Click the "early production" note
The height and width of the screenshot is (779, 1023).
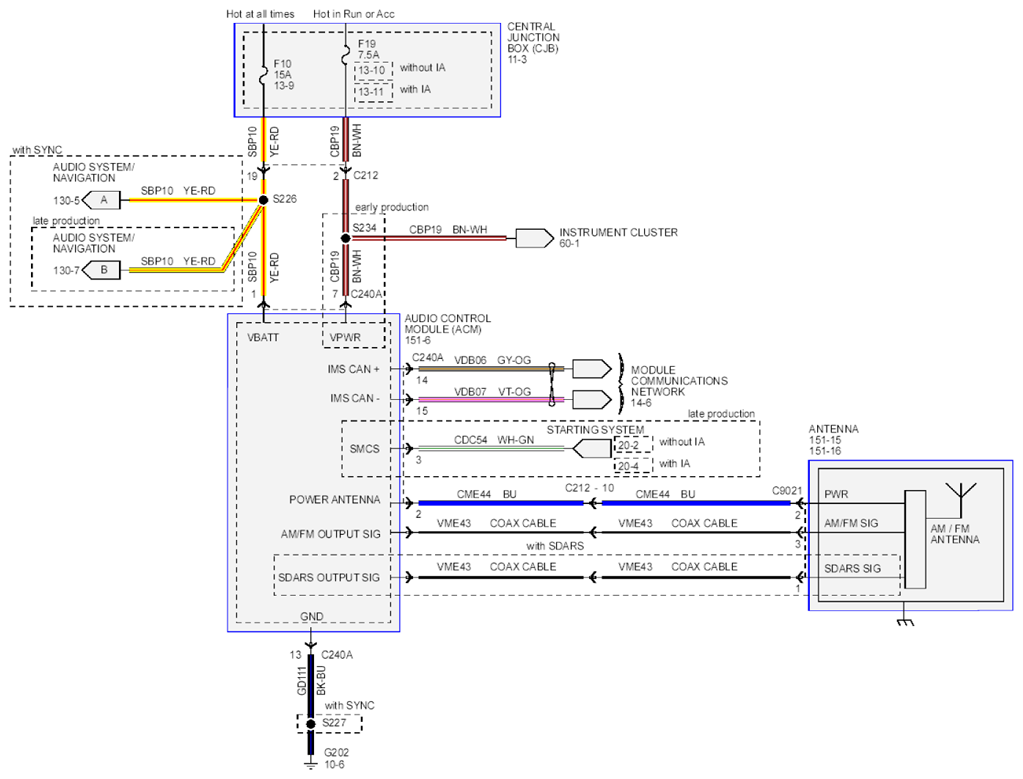point(391,207)
